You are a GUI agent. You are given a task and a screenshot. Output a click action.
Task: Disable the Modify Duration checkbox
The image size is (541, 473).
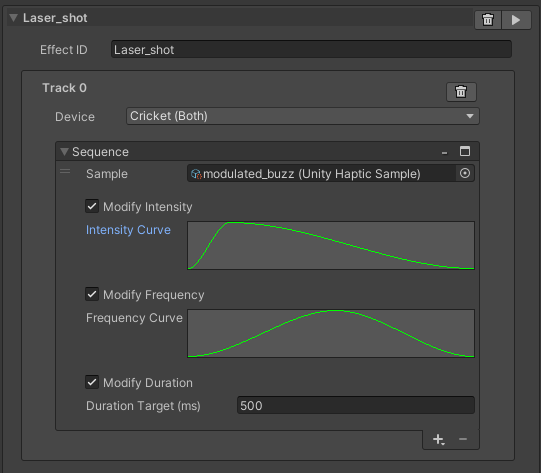point(92,382)
